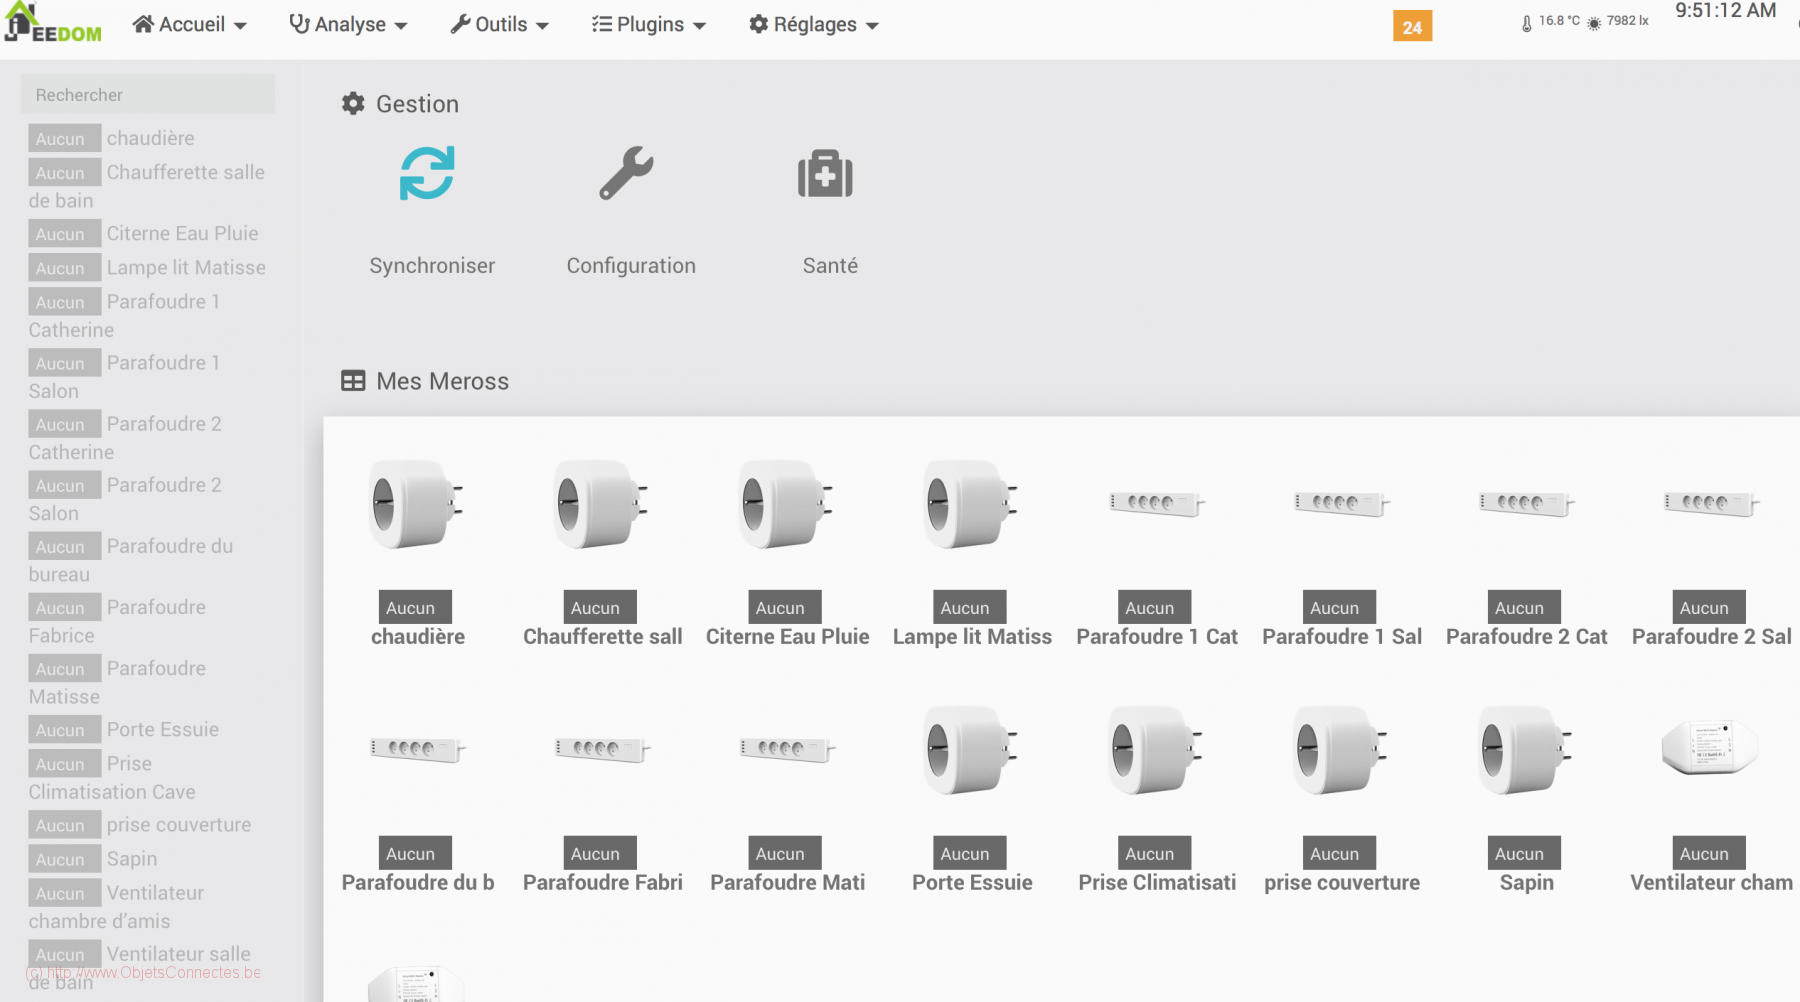Open Parafoudre Fabrice in sidebar
1800x1002 pixels.
point(117,620)
